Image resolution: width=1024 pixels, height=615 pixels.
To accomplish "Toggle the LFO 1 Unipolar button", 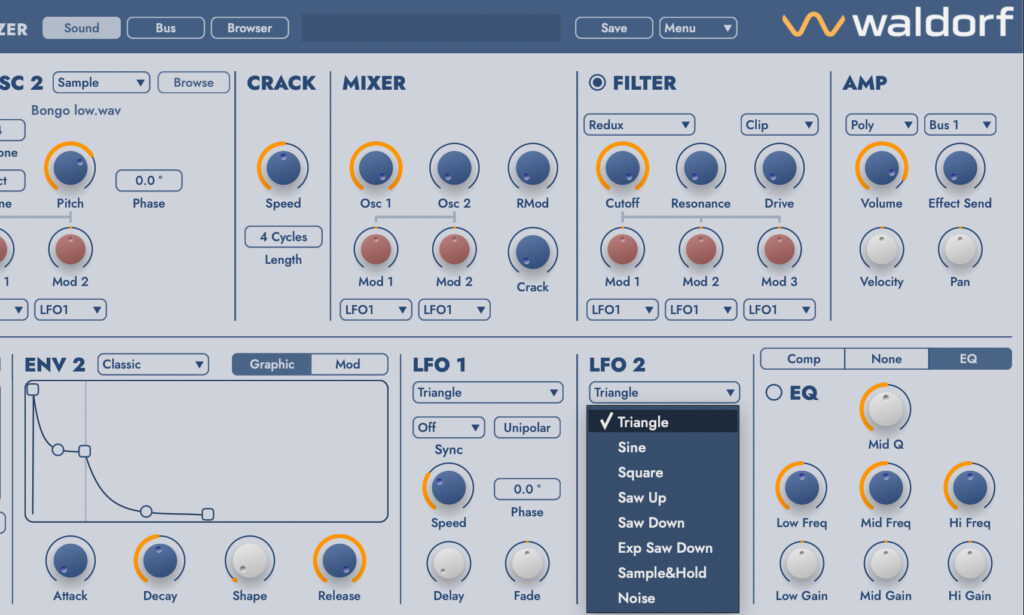I will (527, 427).
